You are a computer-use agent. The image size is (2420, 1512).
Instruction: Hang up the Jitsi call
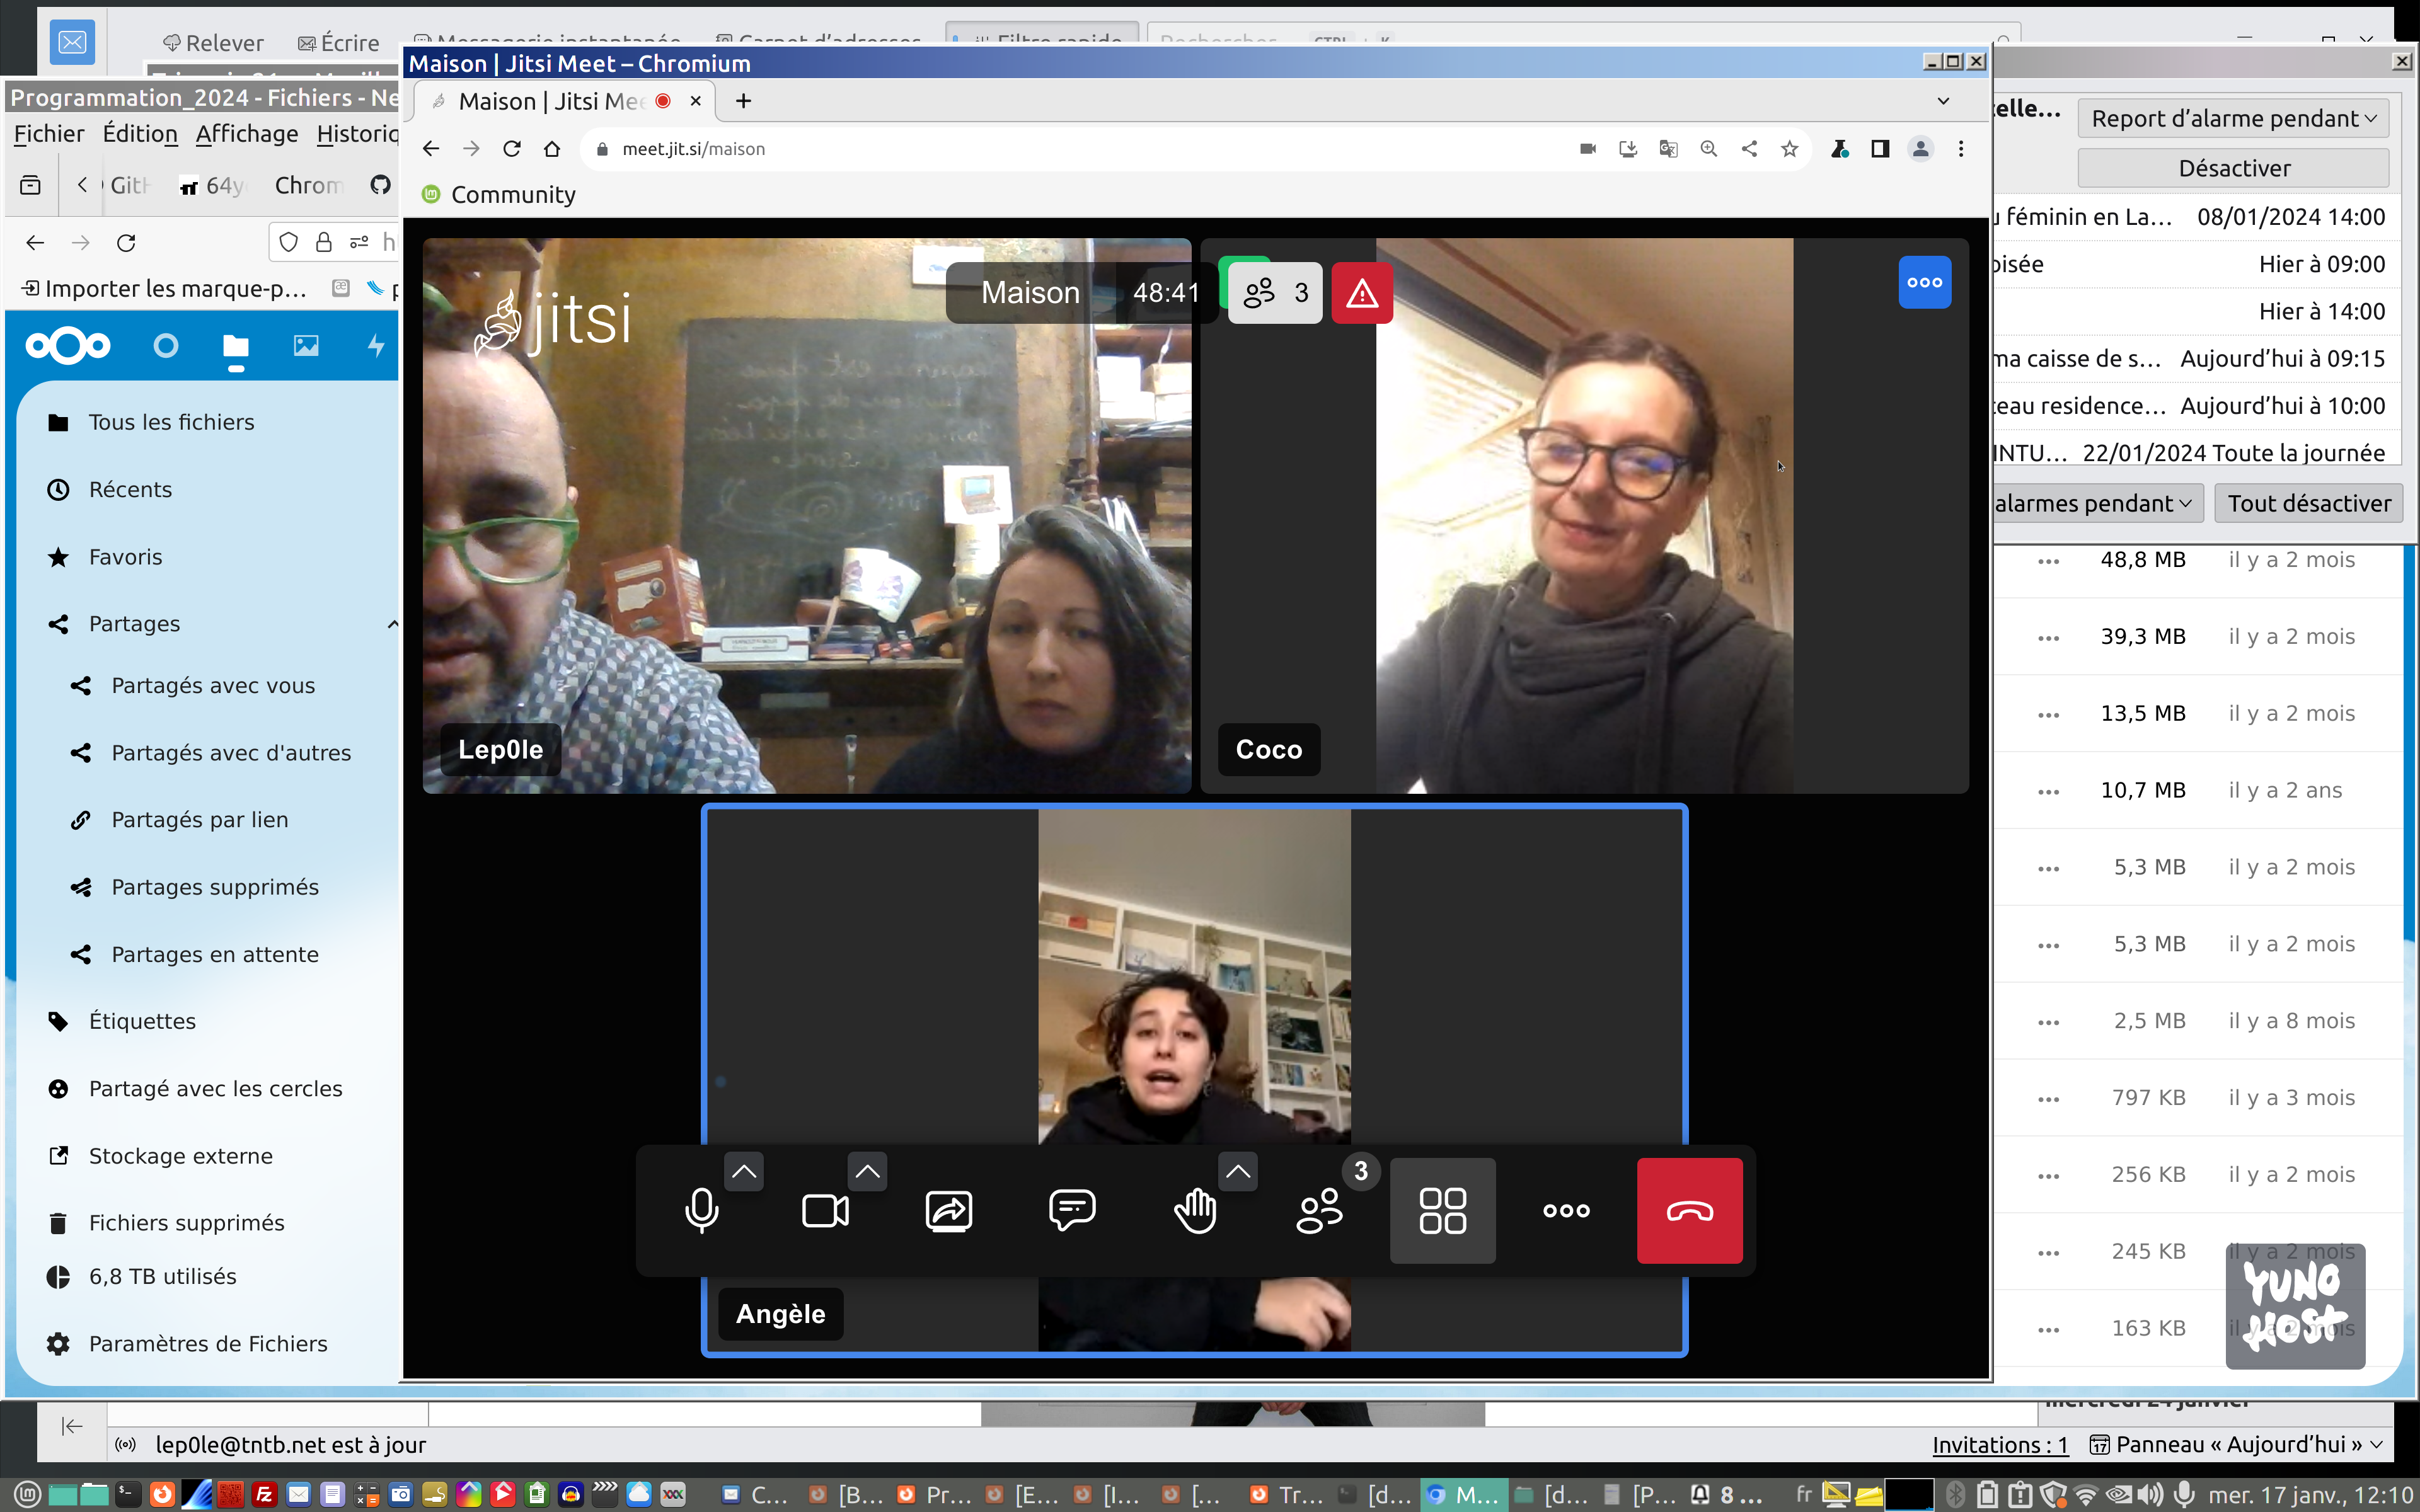click(x=1689, y=1211)
